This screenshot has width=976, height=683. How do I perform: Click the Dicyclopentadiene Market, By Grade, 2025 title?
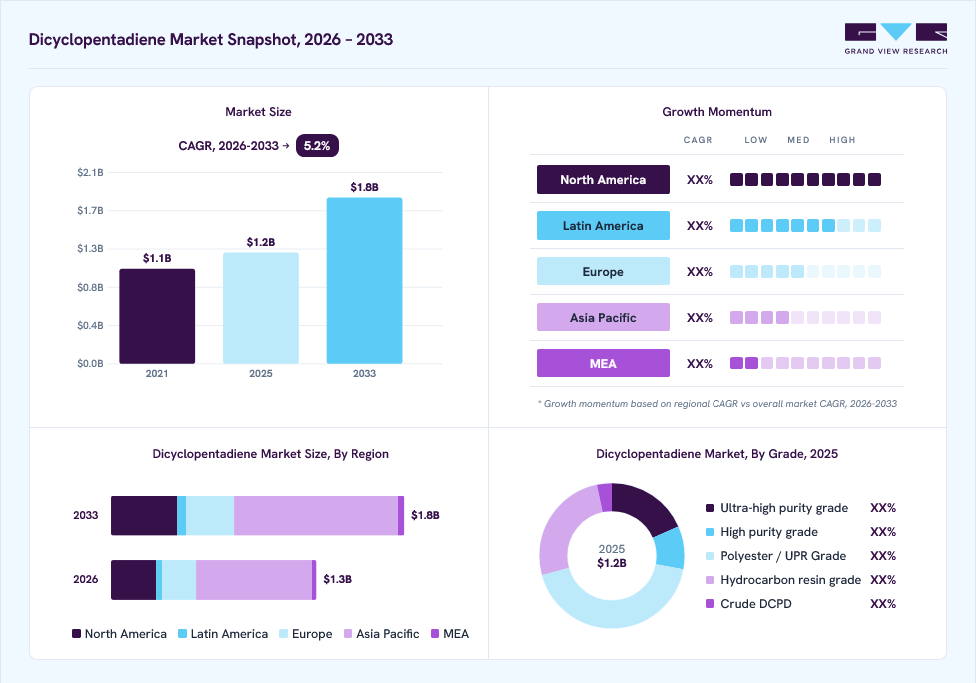pyautogui.click(x=717, y=454)
